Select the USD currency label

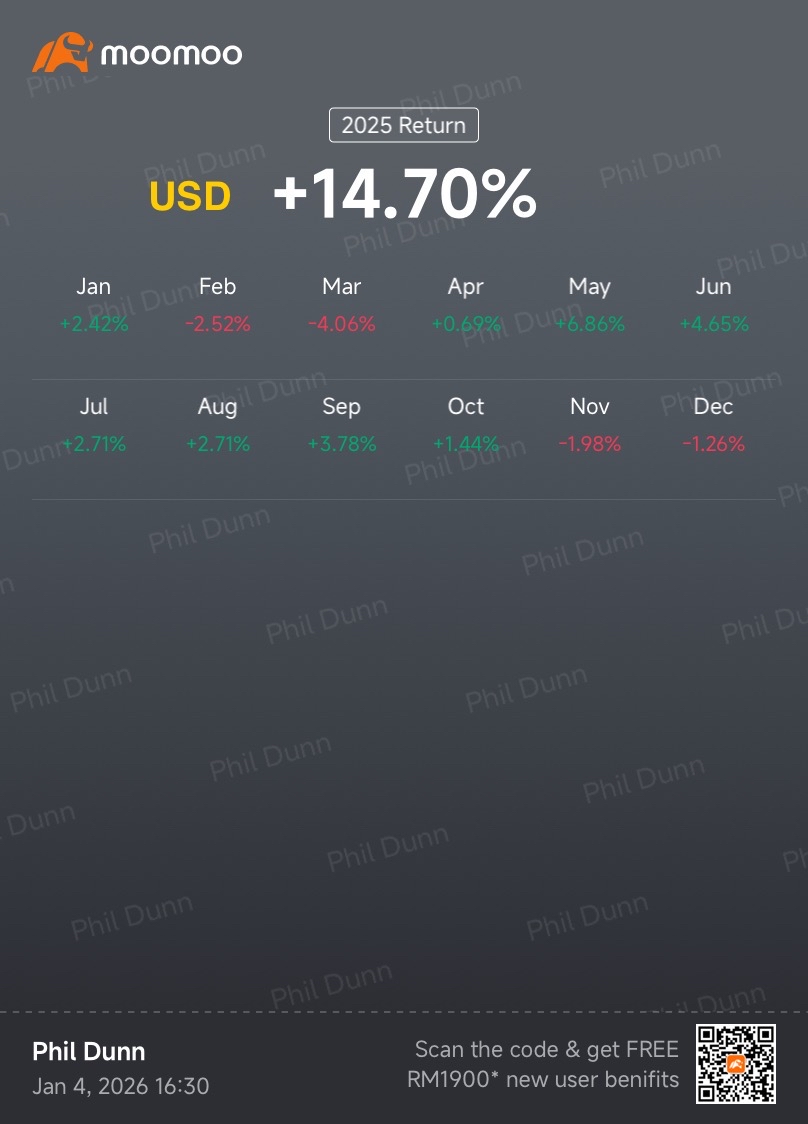(x=190, y=197)
